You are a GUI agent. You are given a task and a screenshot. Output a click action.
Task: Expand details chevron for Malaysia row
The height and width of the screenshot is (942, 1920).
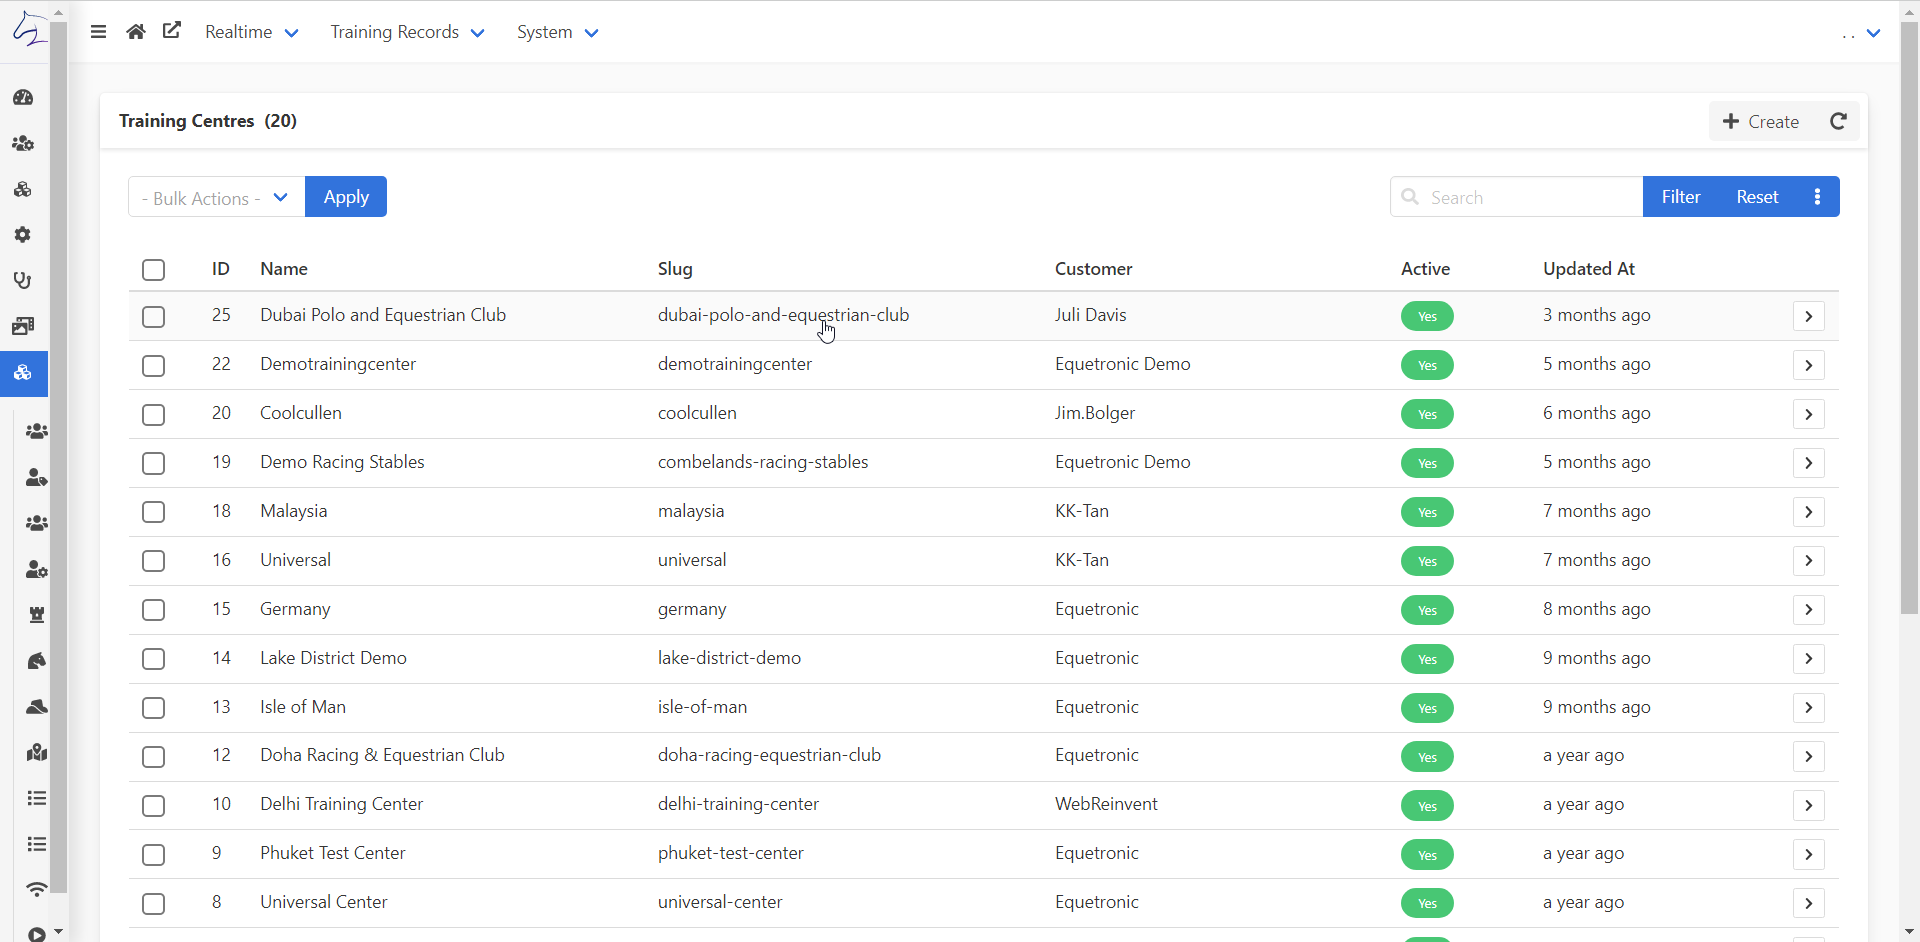pos(1808,512)
